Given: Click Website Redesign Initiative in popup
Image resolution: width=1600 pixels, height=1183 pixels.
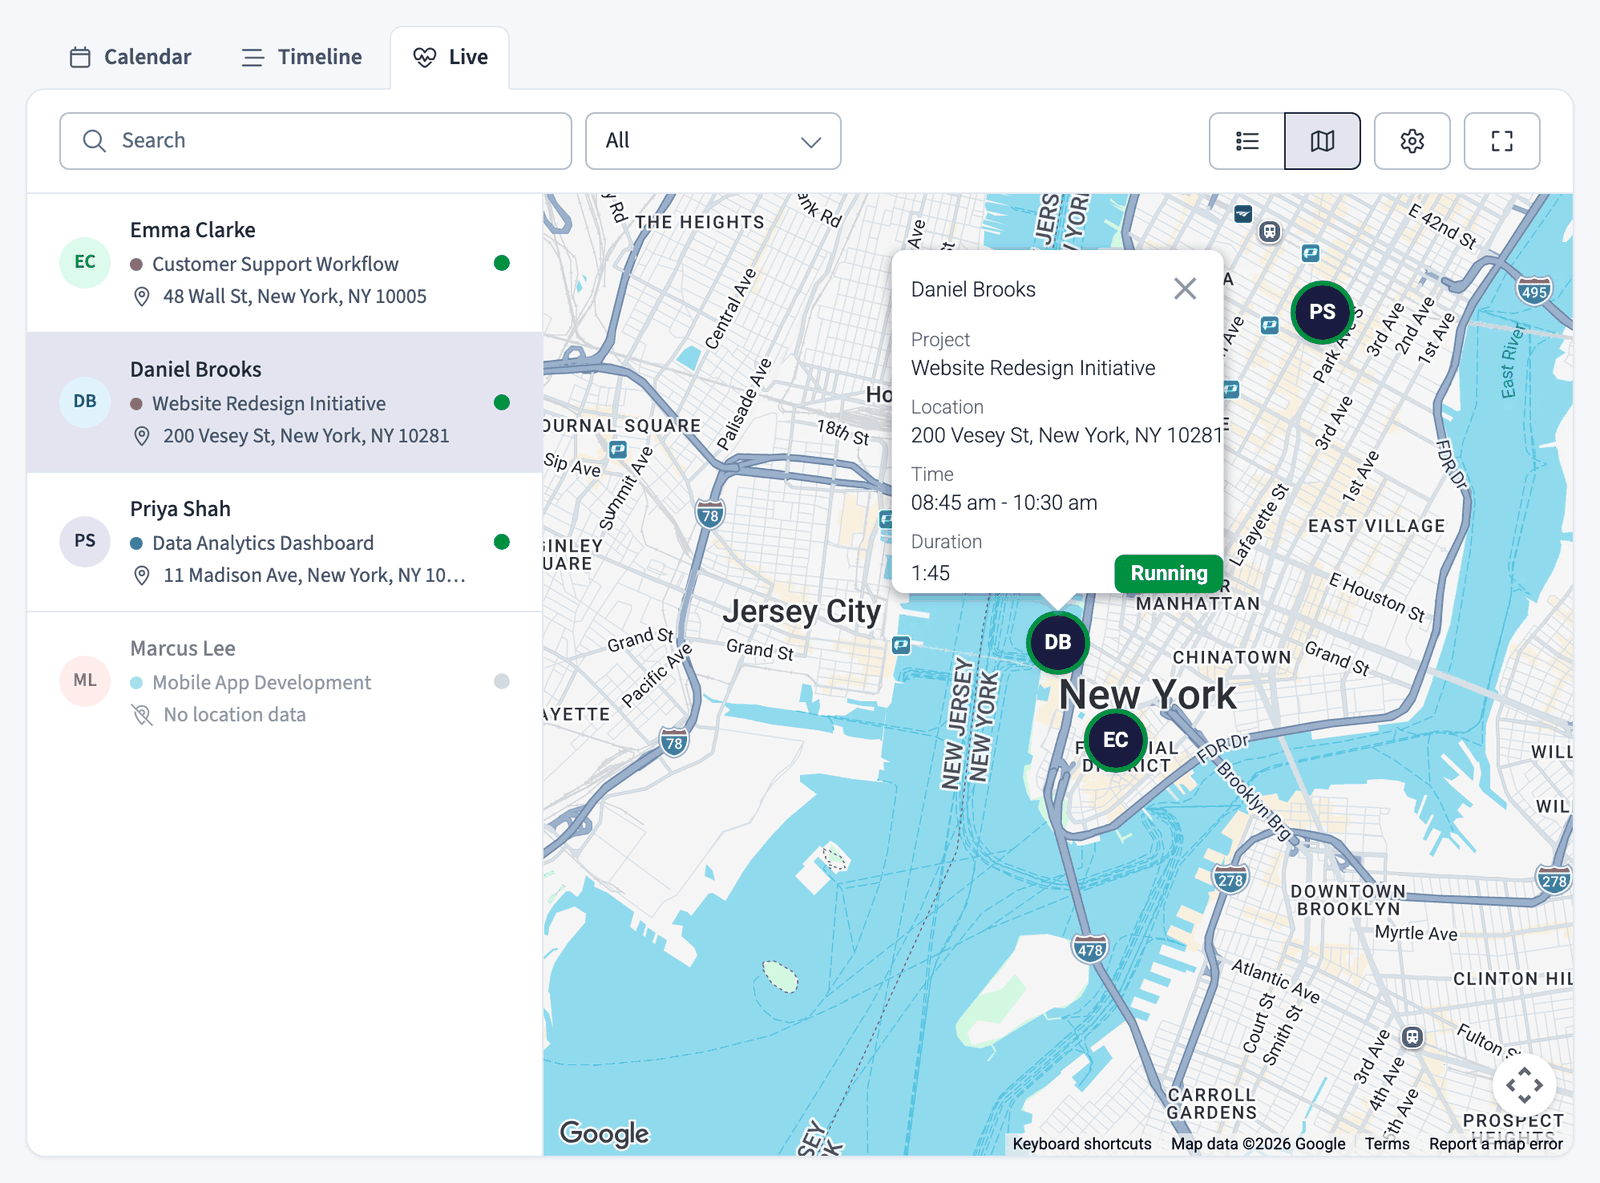Looking at the screenshot, I should [x=1033, y=368].
